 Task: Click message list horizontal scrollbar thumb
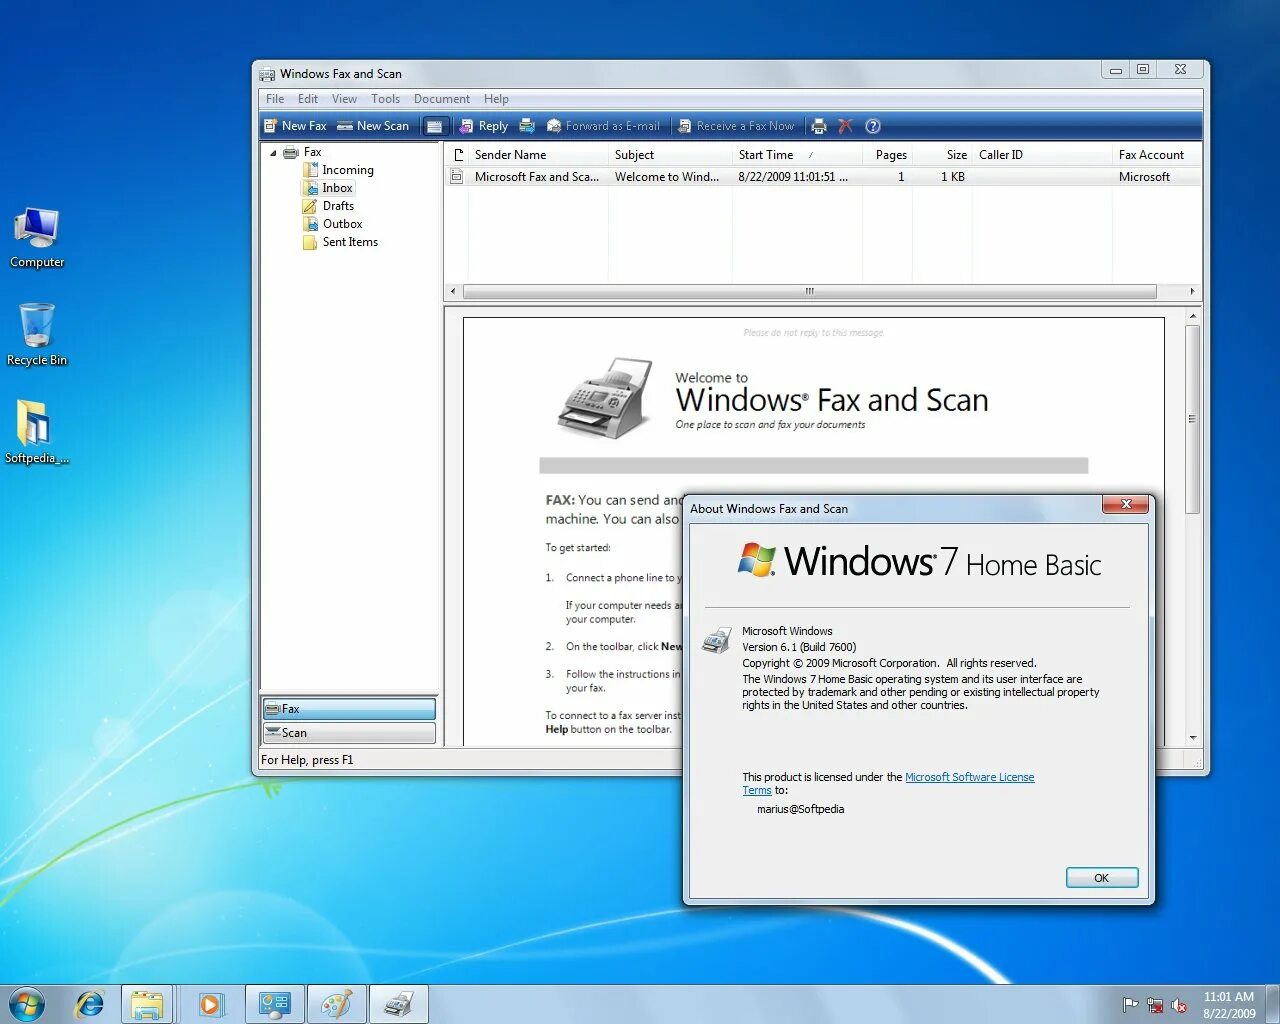(810, 291)
